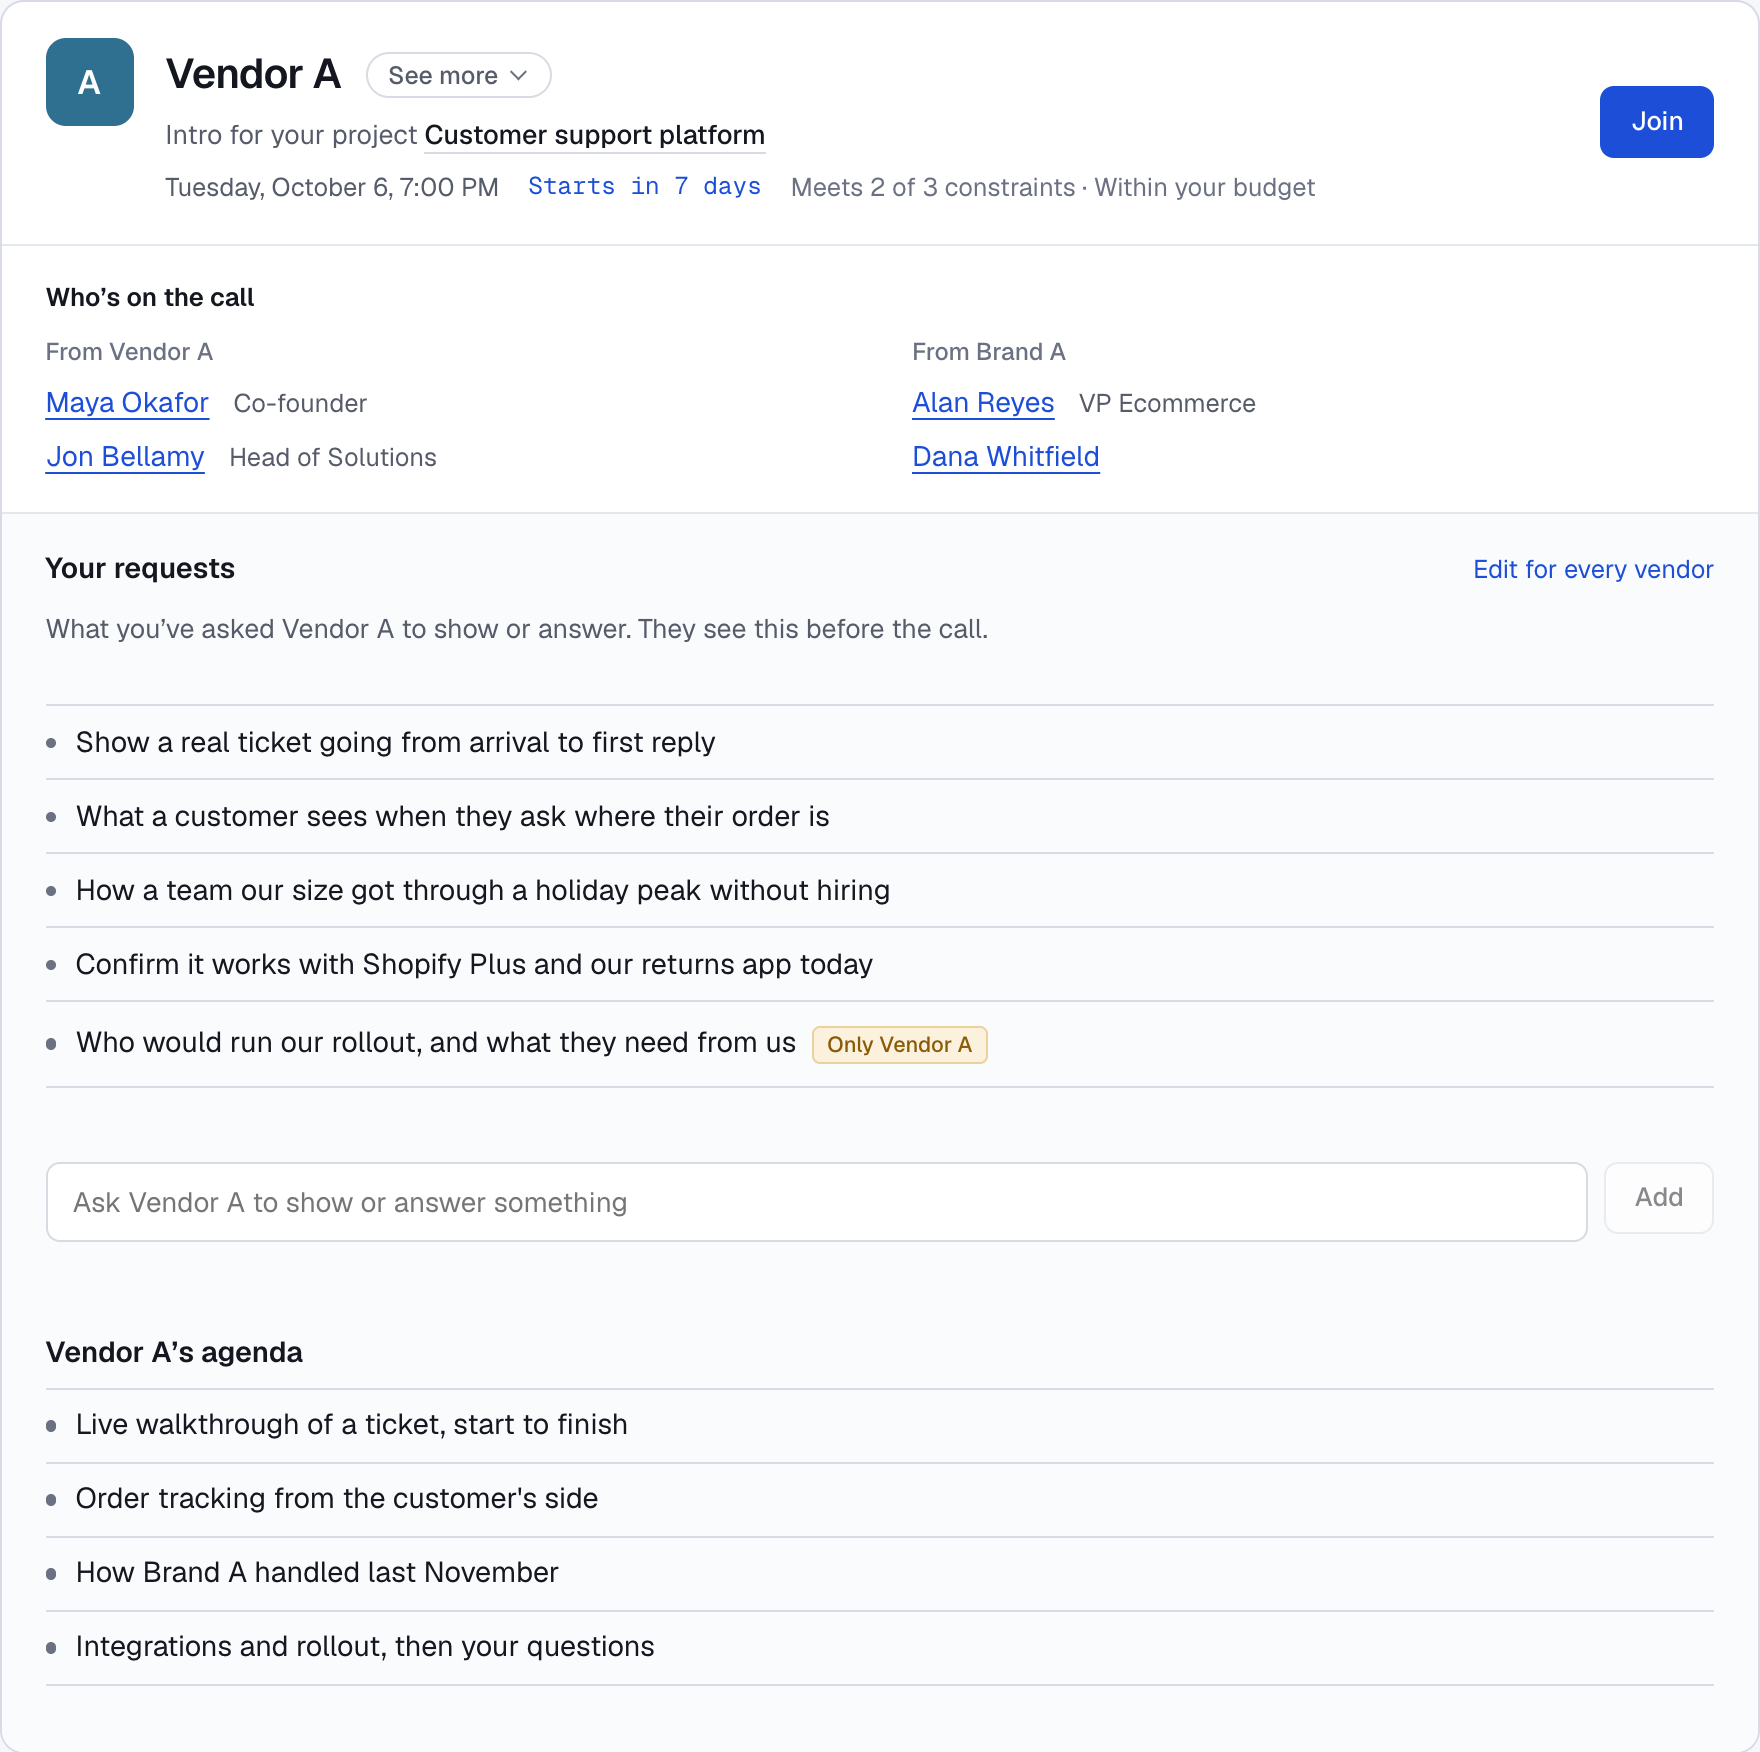The height and width of the screenshot is (1752, 1760).
Task: Select the Shopify Plus confirmation request
Action: click(880, 965)
